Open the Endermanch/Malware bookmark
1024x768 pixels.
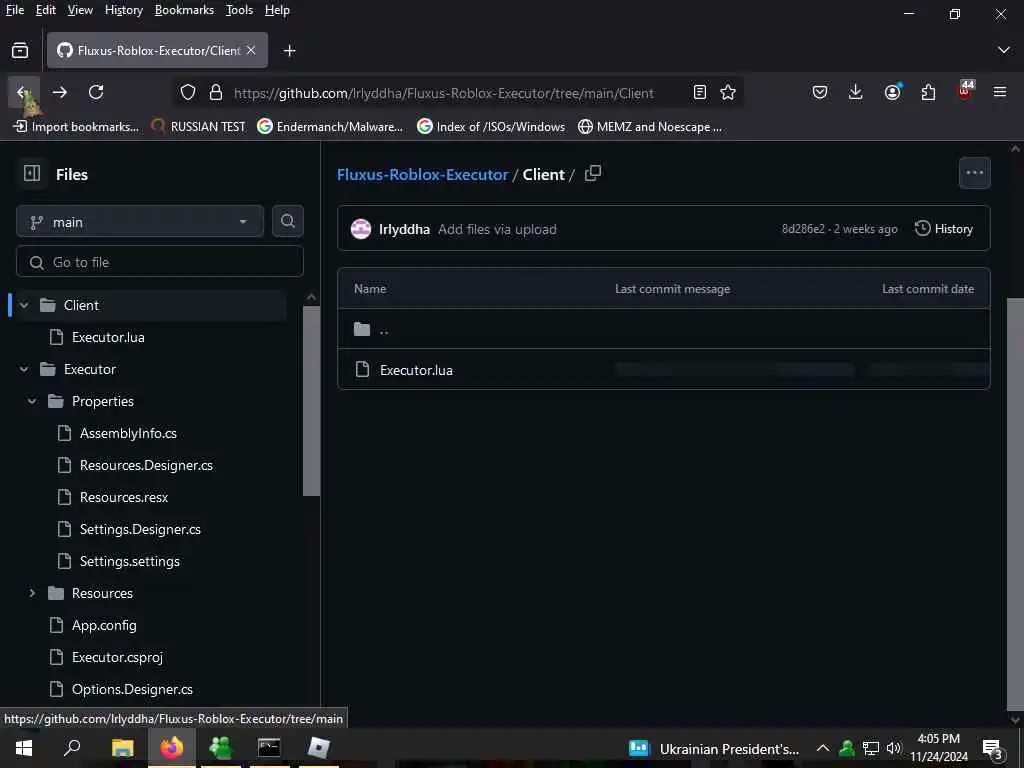point(330,126)
